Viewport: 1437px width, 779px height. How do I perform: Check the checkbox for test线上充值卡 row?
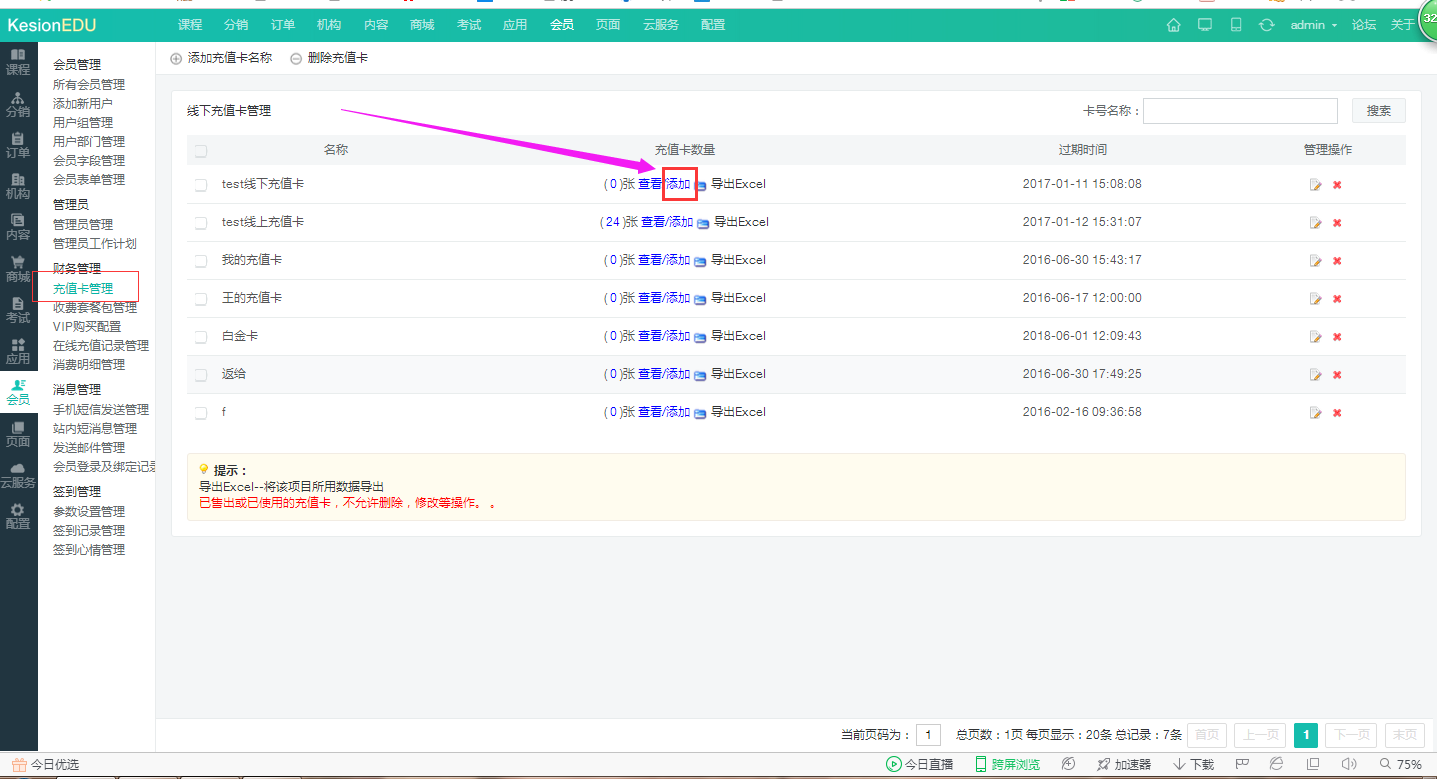coord(201,223)
